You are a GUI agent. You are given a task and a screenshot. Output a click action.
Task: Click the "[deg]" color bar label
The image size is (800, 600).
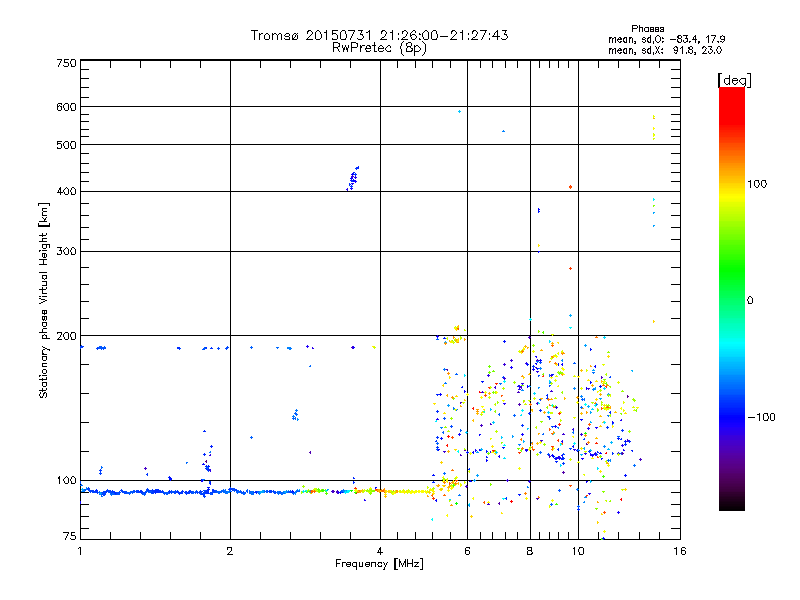coord(734,80)
